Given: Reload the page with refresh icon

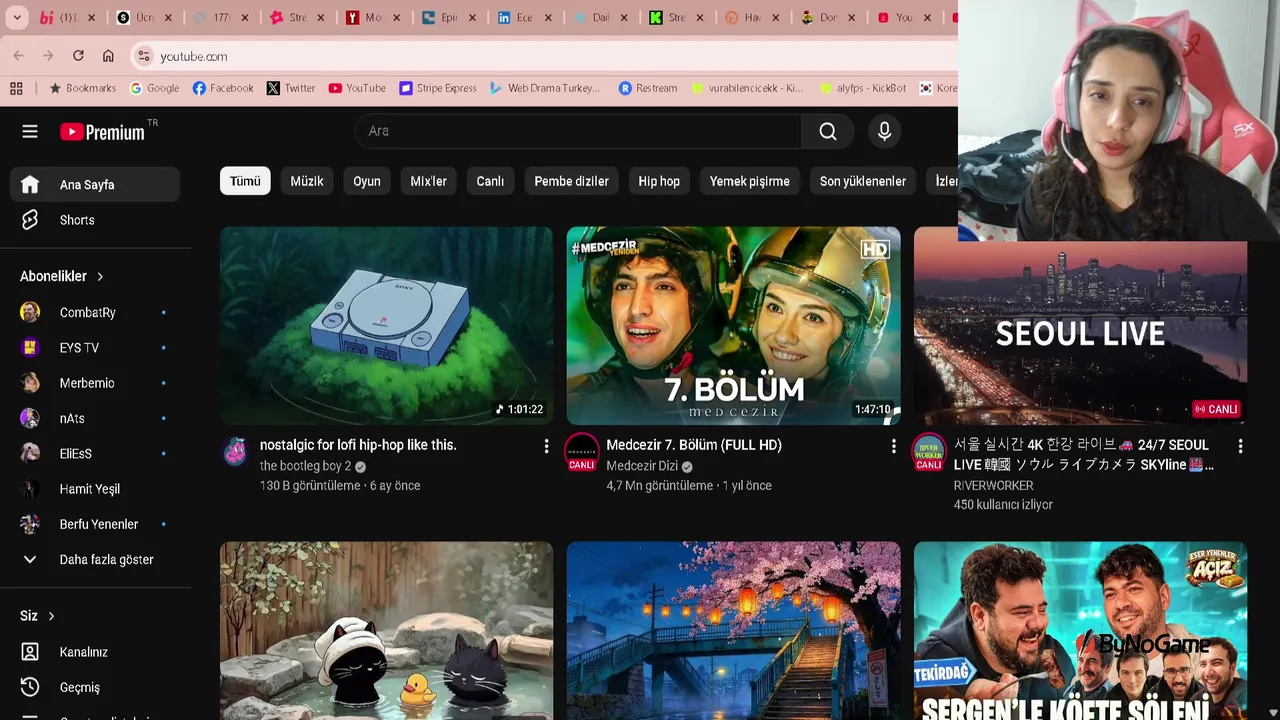Looking at the screenshot, I should pyautogui.click(x=78, y=56).
